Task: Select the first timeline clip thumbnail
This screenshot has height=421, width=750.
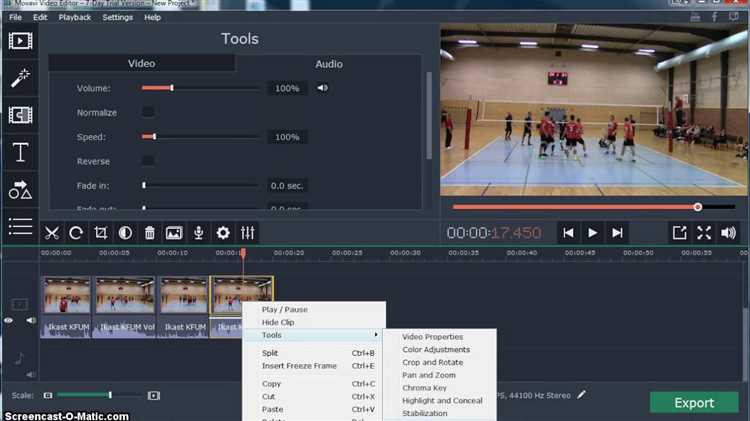Action: pyautogui.click(x=66, y=295)
